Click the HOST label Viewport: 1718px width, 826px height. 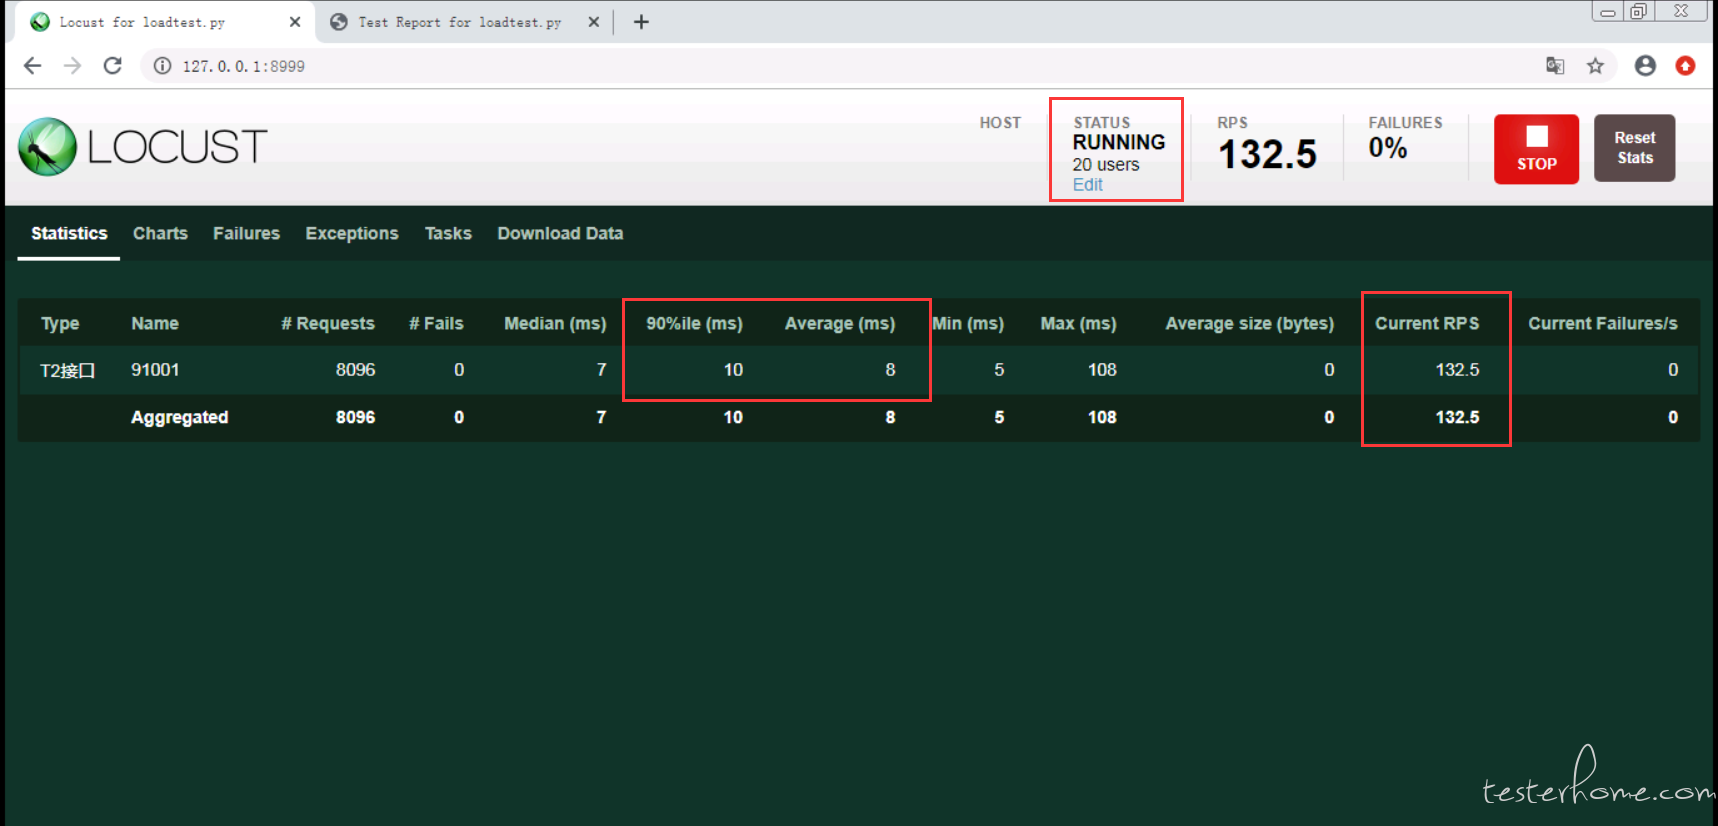coord(1000,123)
